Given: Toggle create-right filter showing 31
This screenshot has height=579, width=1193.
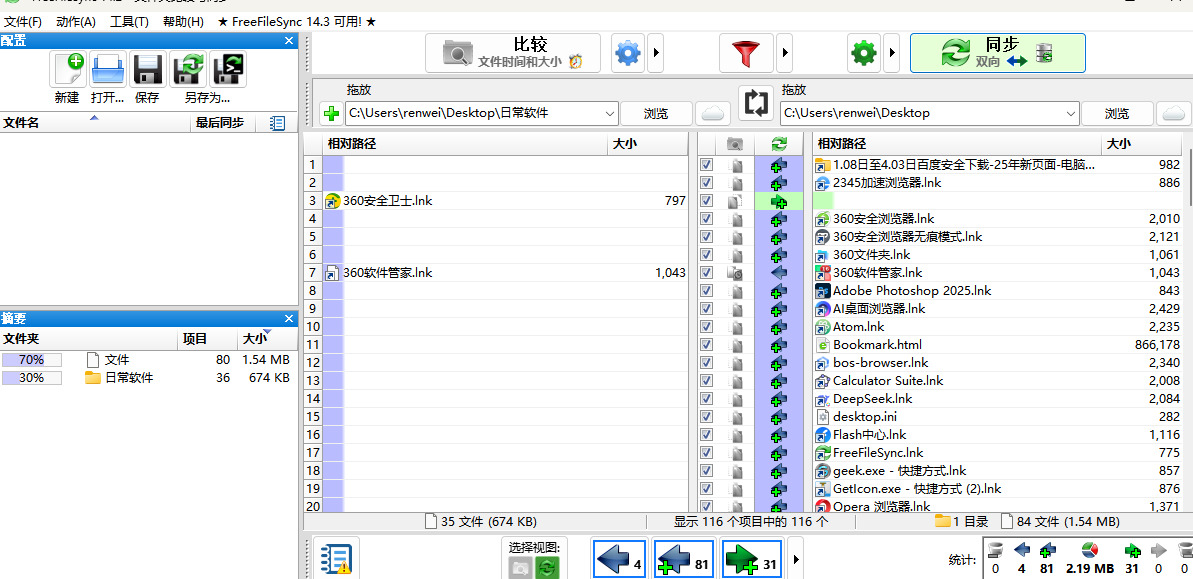Looking at the screenshot, I should [x=752, y=561].
